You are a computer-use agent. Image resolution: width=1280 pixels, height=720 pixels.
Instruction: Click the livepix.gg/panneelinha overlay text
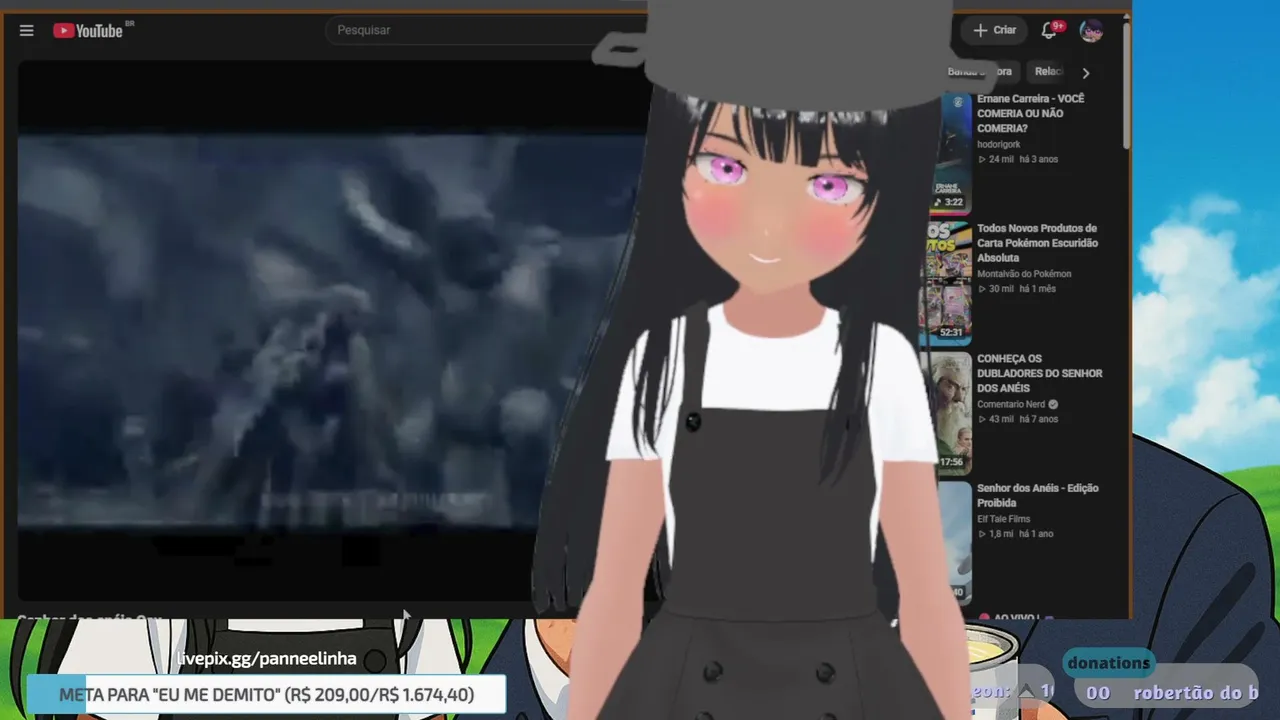tap(266, 659)
